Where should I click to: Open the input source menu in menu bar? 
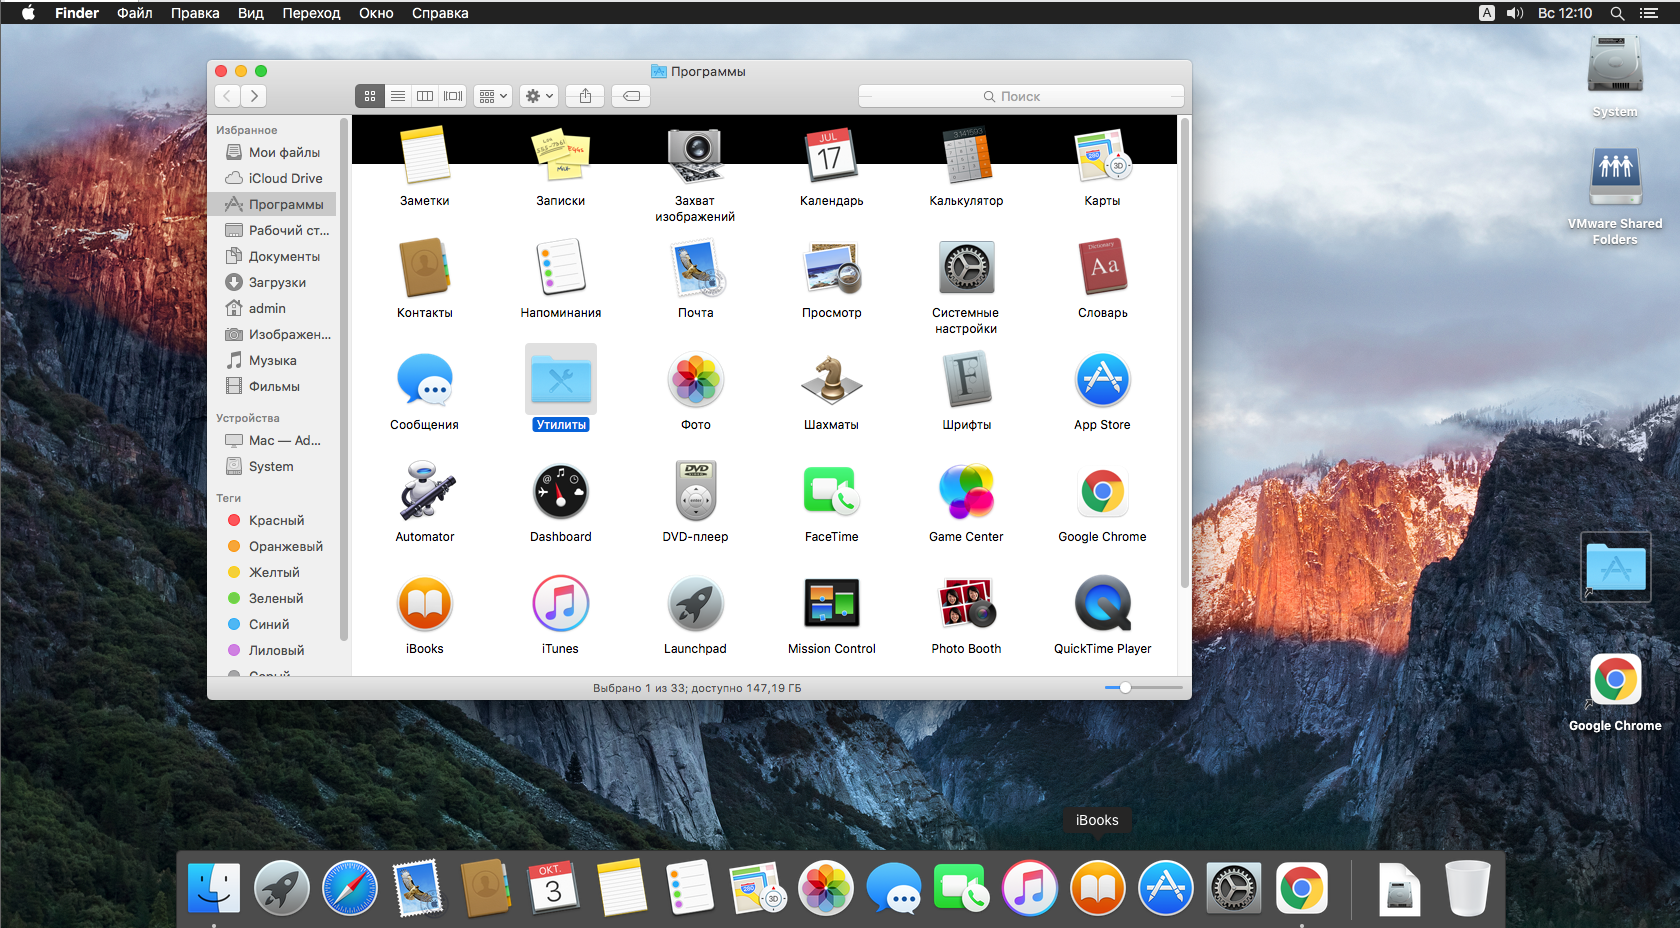pyautogui.click(x=1487, y=13)
